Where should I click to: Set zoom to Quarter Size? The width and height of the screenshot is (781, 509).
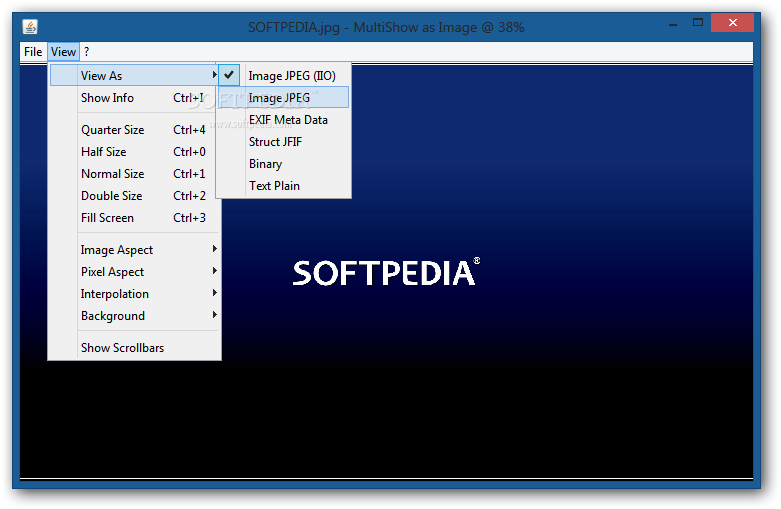coord(134,130)
